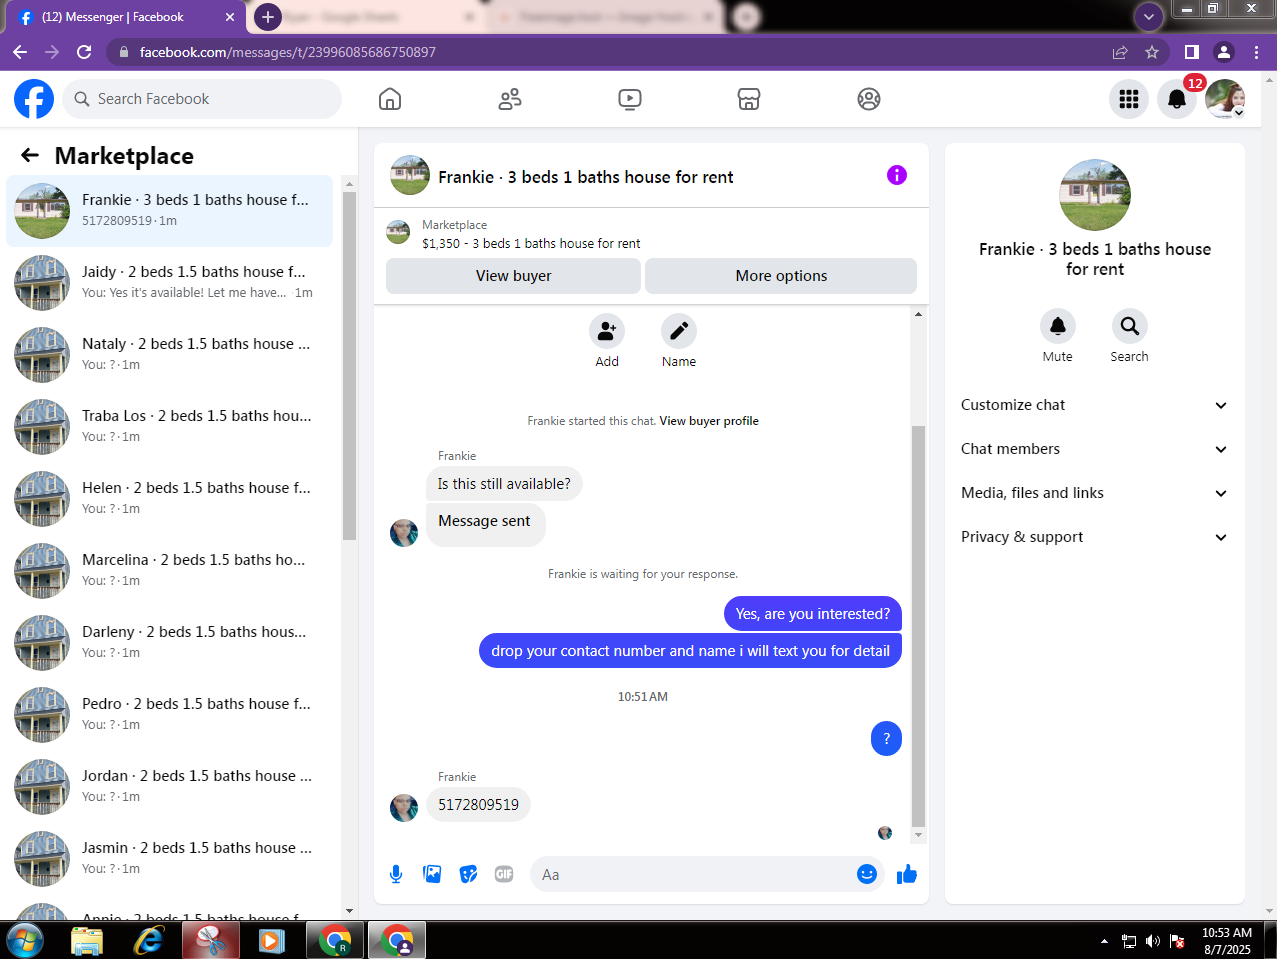The height and width of the screenshot is (959, 1277).
Task: Click the volume speaker tray icon
Action: point(1153,941)
